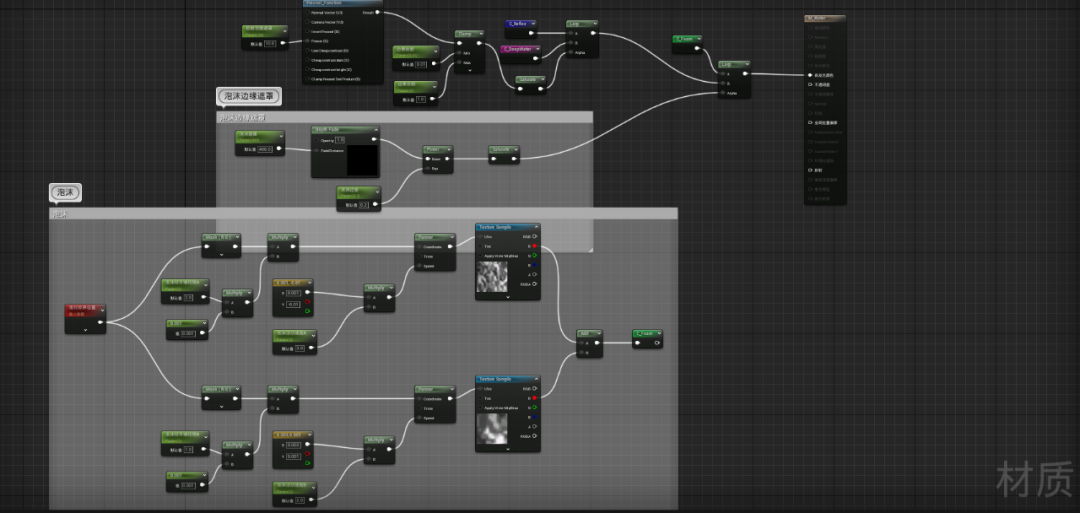
Task: Select the Depth Fade node title
Action: [345, 129]
